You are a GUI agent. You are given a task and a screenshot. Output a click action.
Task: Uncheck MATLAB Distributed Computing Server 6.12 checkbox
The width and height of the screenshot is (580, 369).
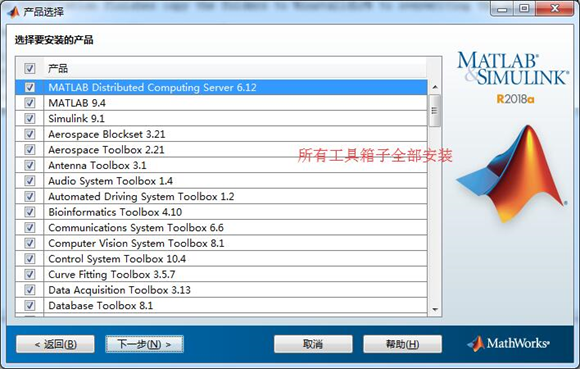[x=30, y=87]
